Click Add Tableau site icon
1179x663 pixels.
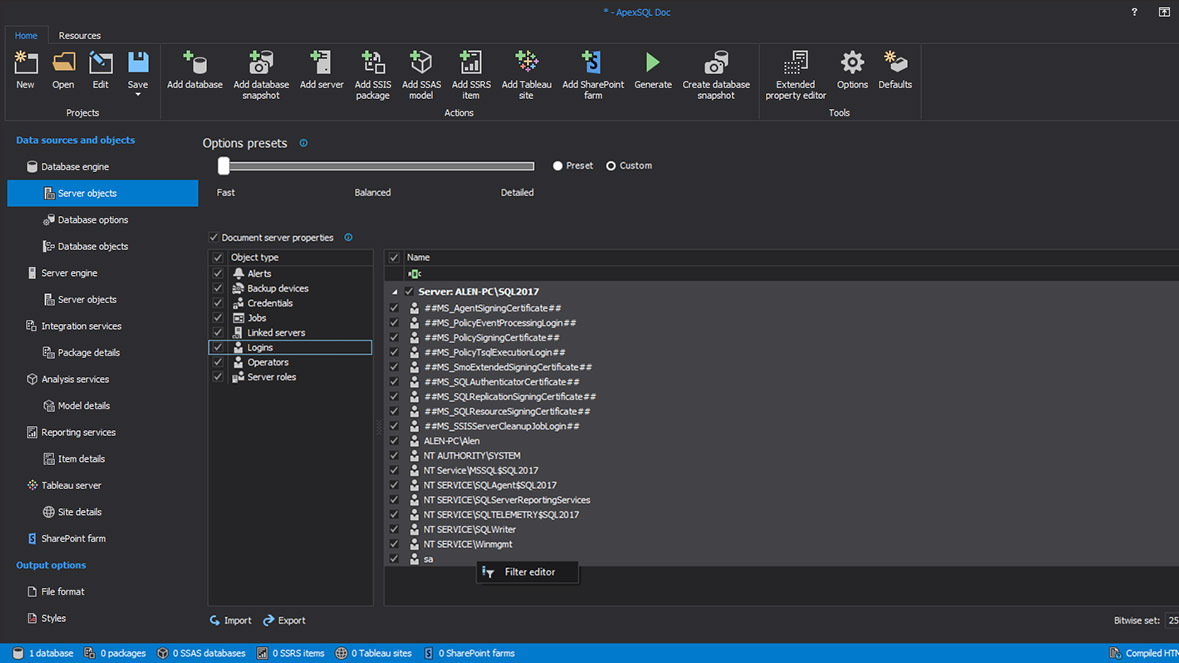[x=526, y=62]
